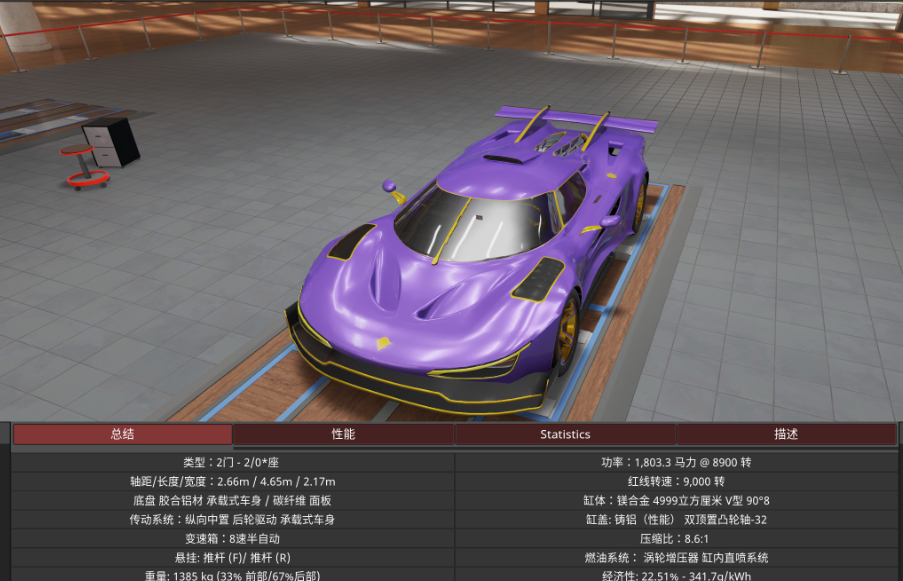
Task: Switch to the 性能 performance tab
Action: click(344, 434)
